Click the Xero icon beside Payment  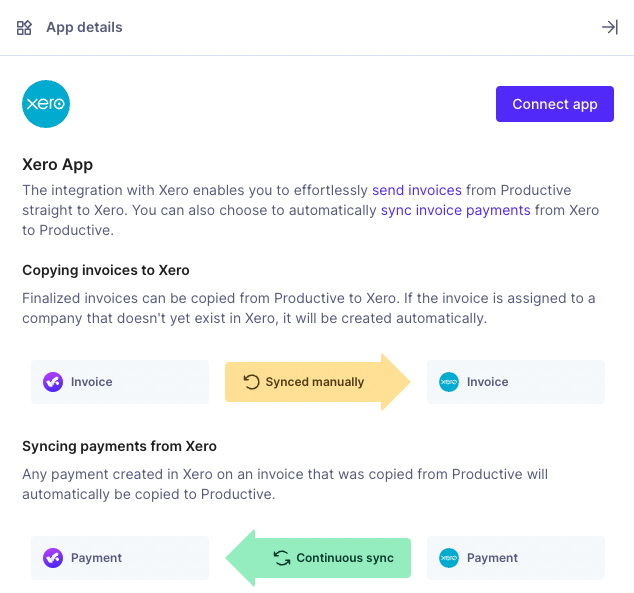click(x=449, y=558)
